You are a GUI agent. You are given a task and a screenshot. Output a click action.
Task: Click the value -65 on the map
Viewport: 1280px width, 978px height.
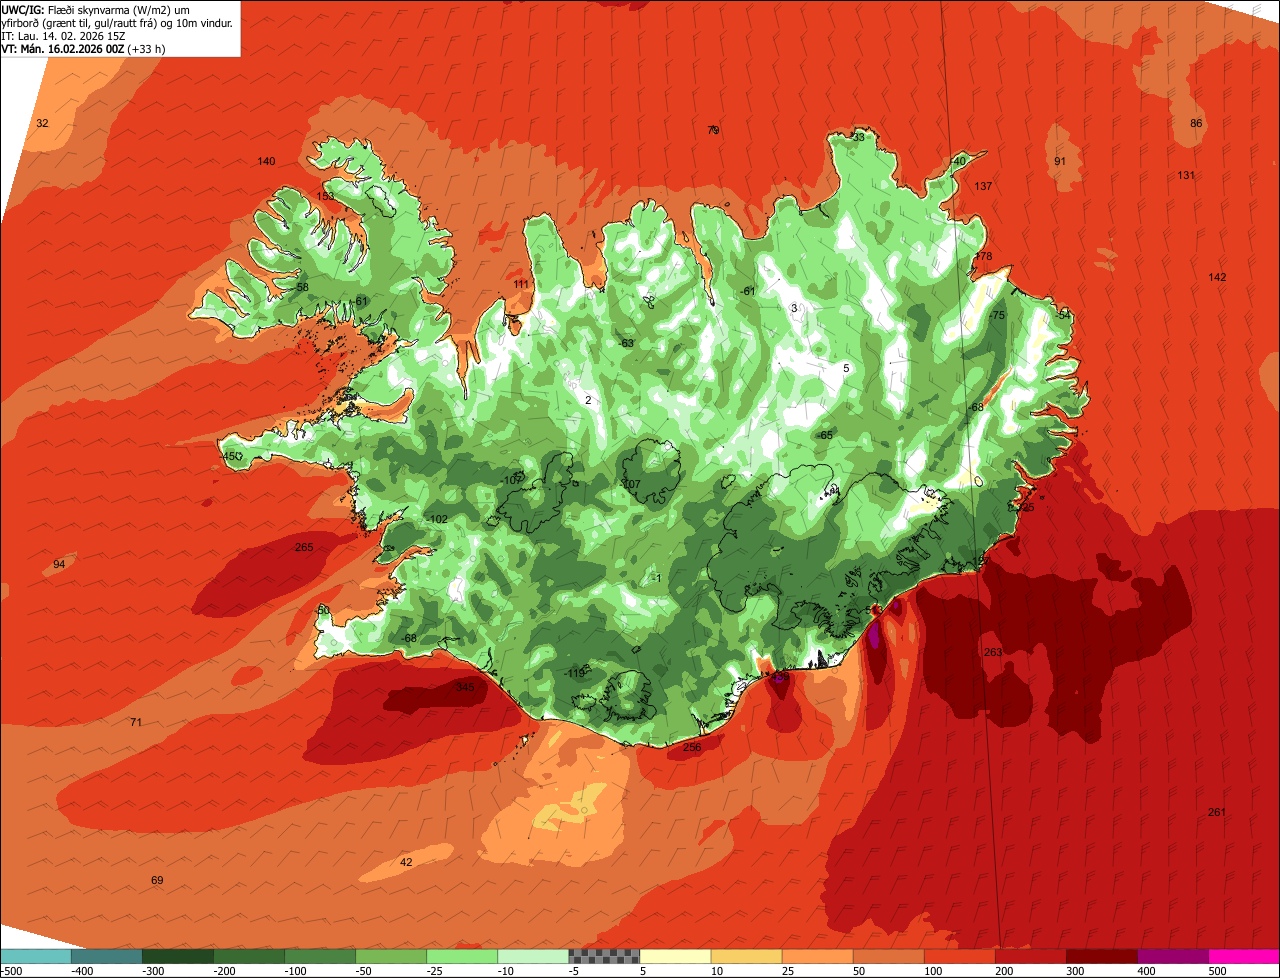[824, 435]
